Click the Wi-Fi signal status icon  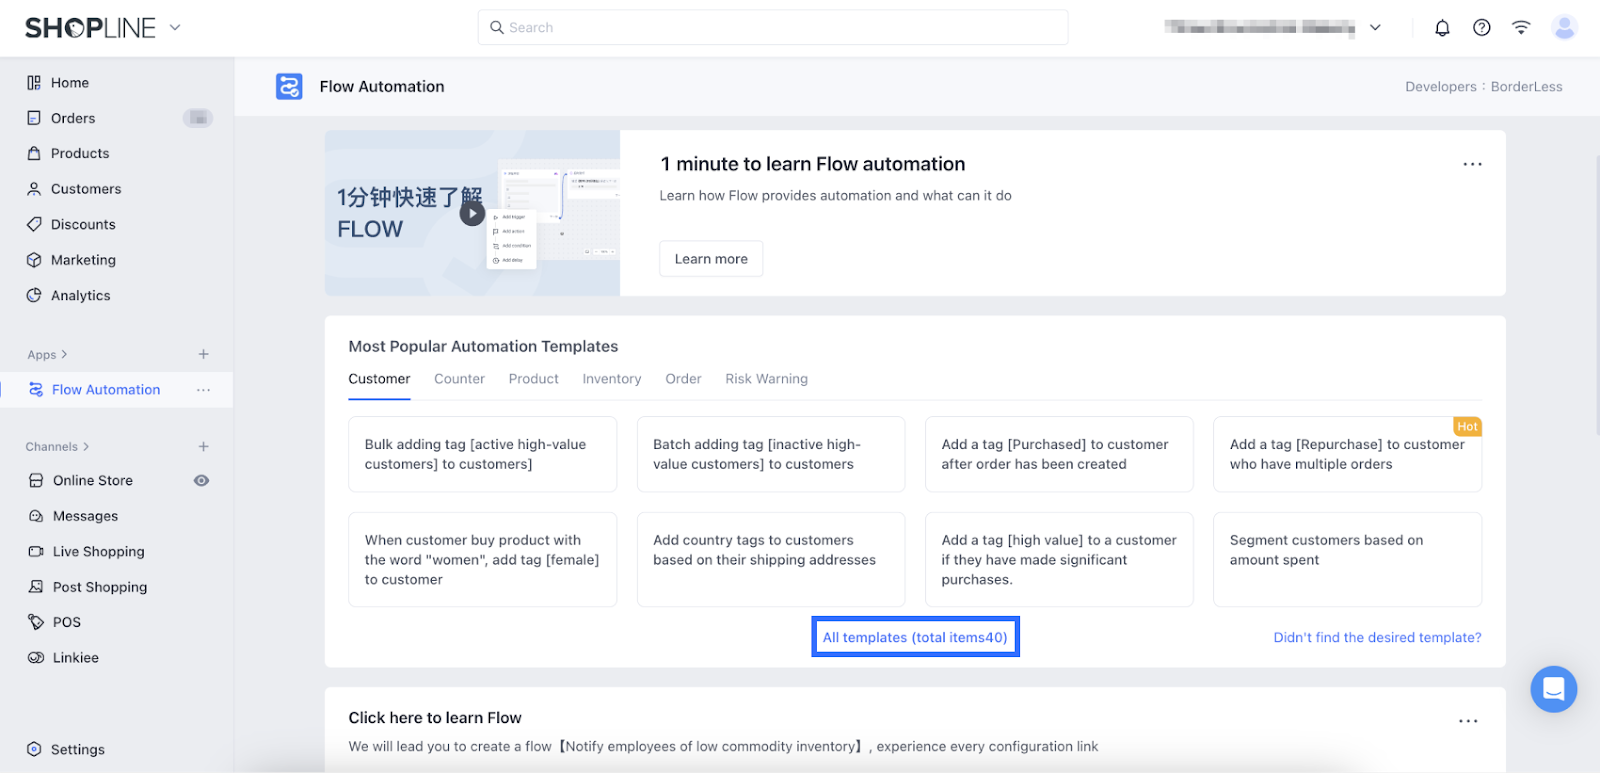1521,28
